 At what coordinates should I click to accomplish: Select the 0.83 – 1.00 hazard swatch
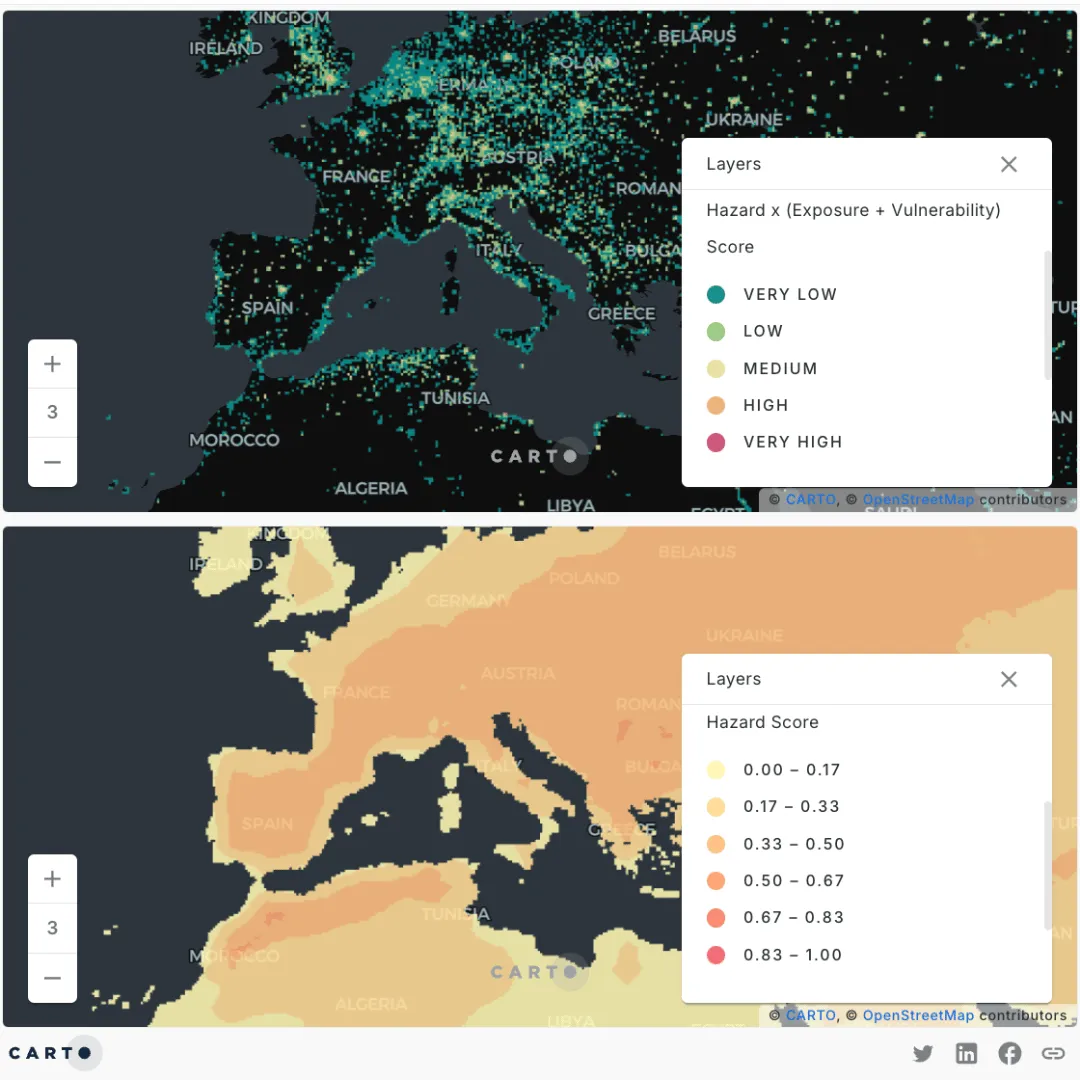[716, 955]
